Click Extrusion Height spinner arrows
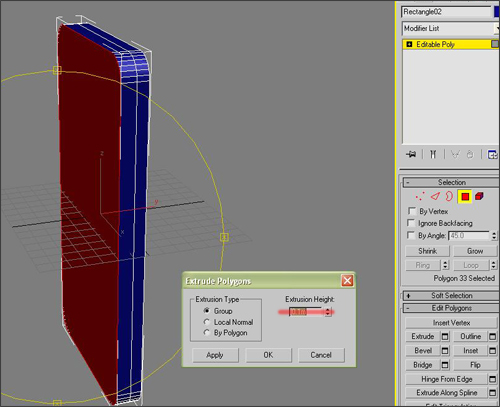 (x=328, y=312)
